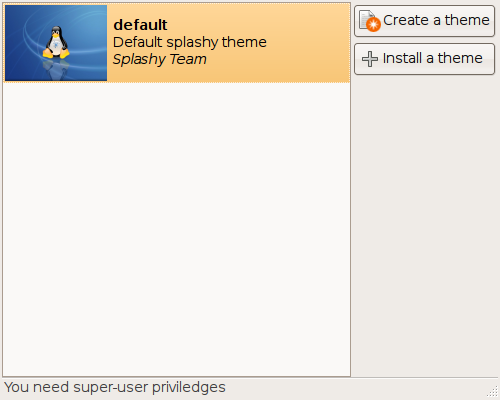Click the empty area of the theme list
The width and height of the screenshot is (500, 400).
[176, 229]
